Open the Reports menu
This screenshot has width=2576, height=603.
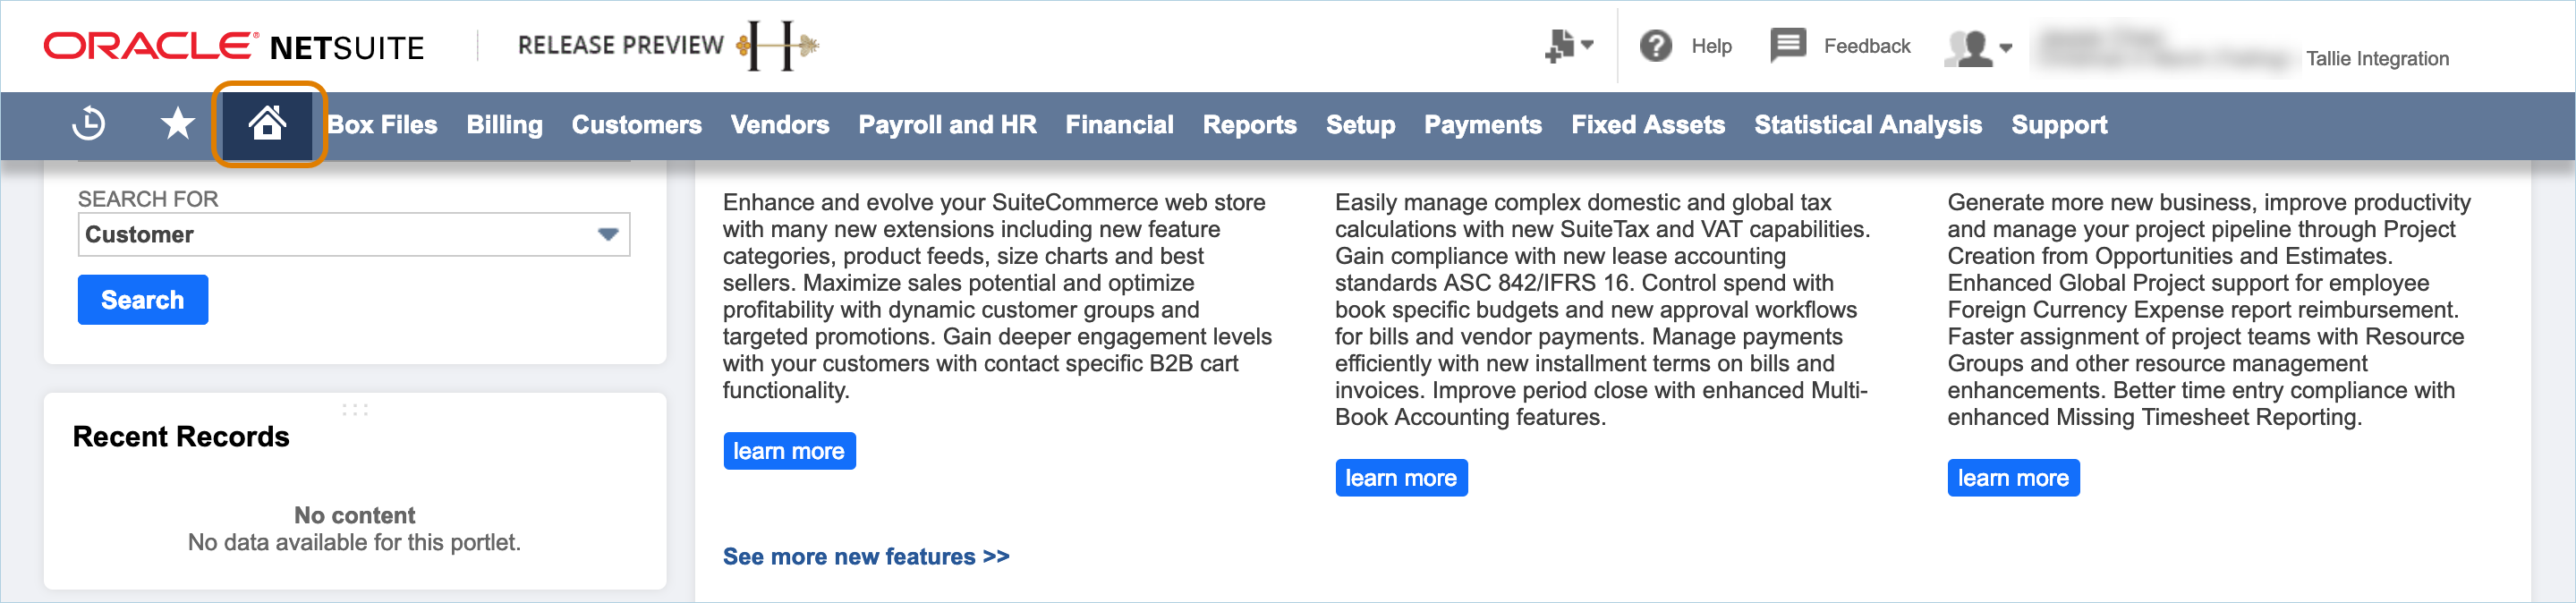click(1249, 125)
